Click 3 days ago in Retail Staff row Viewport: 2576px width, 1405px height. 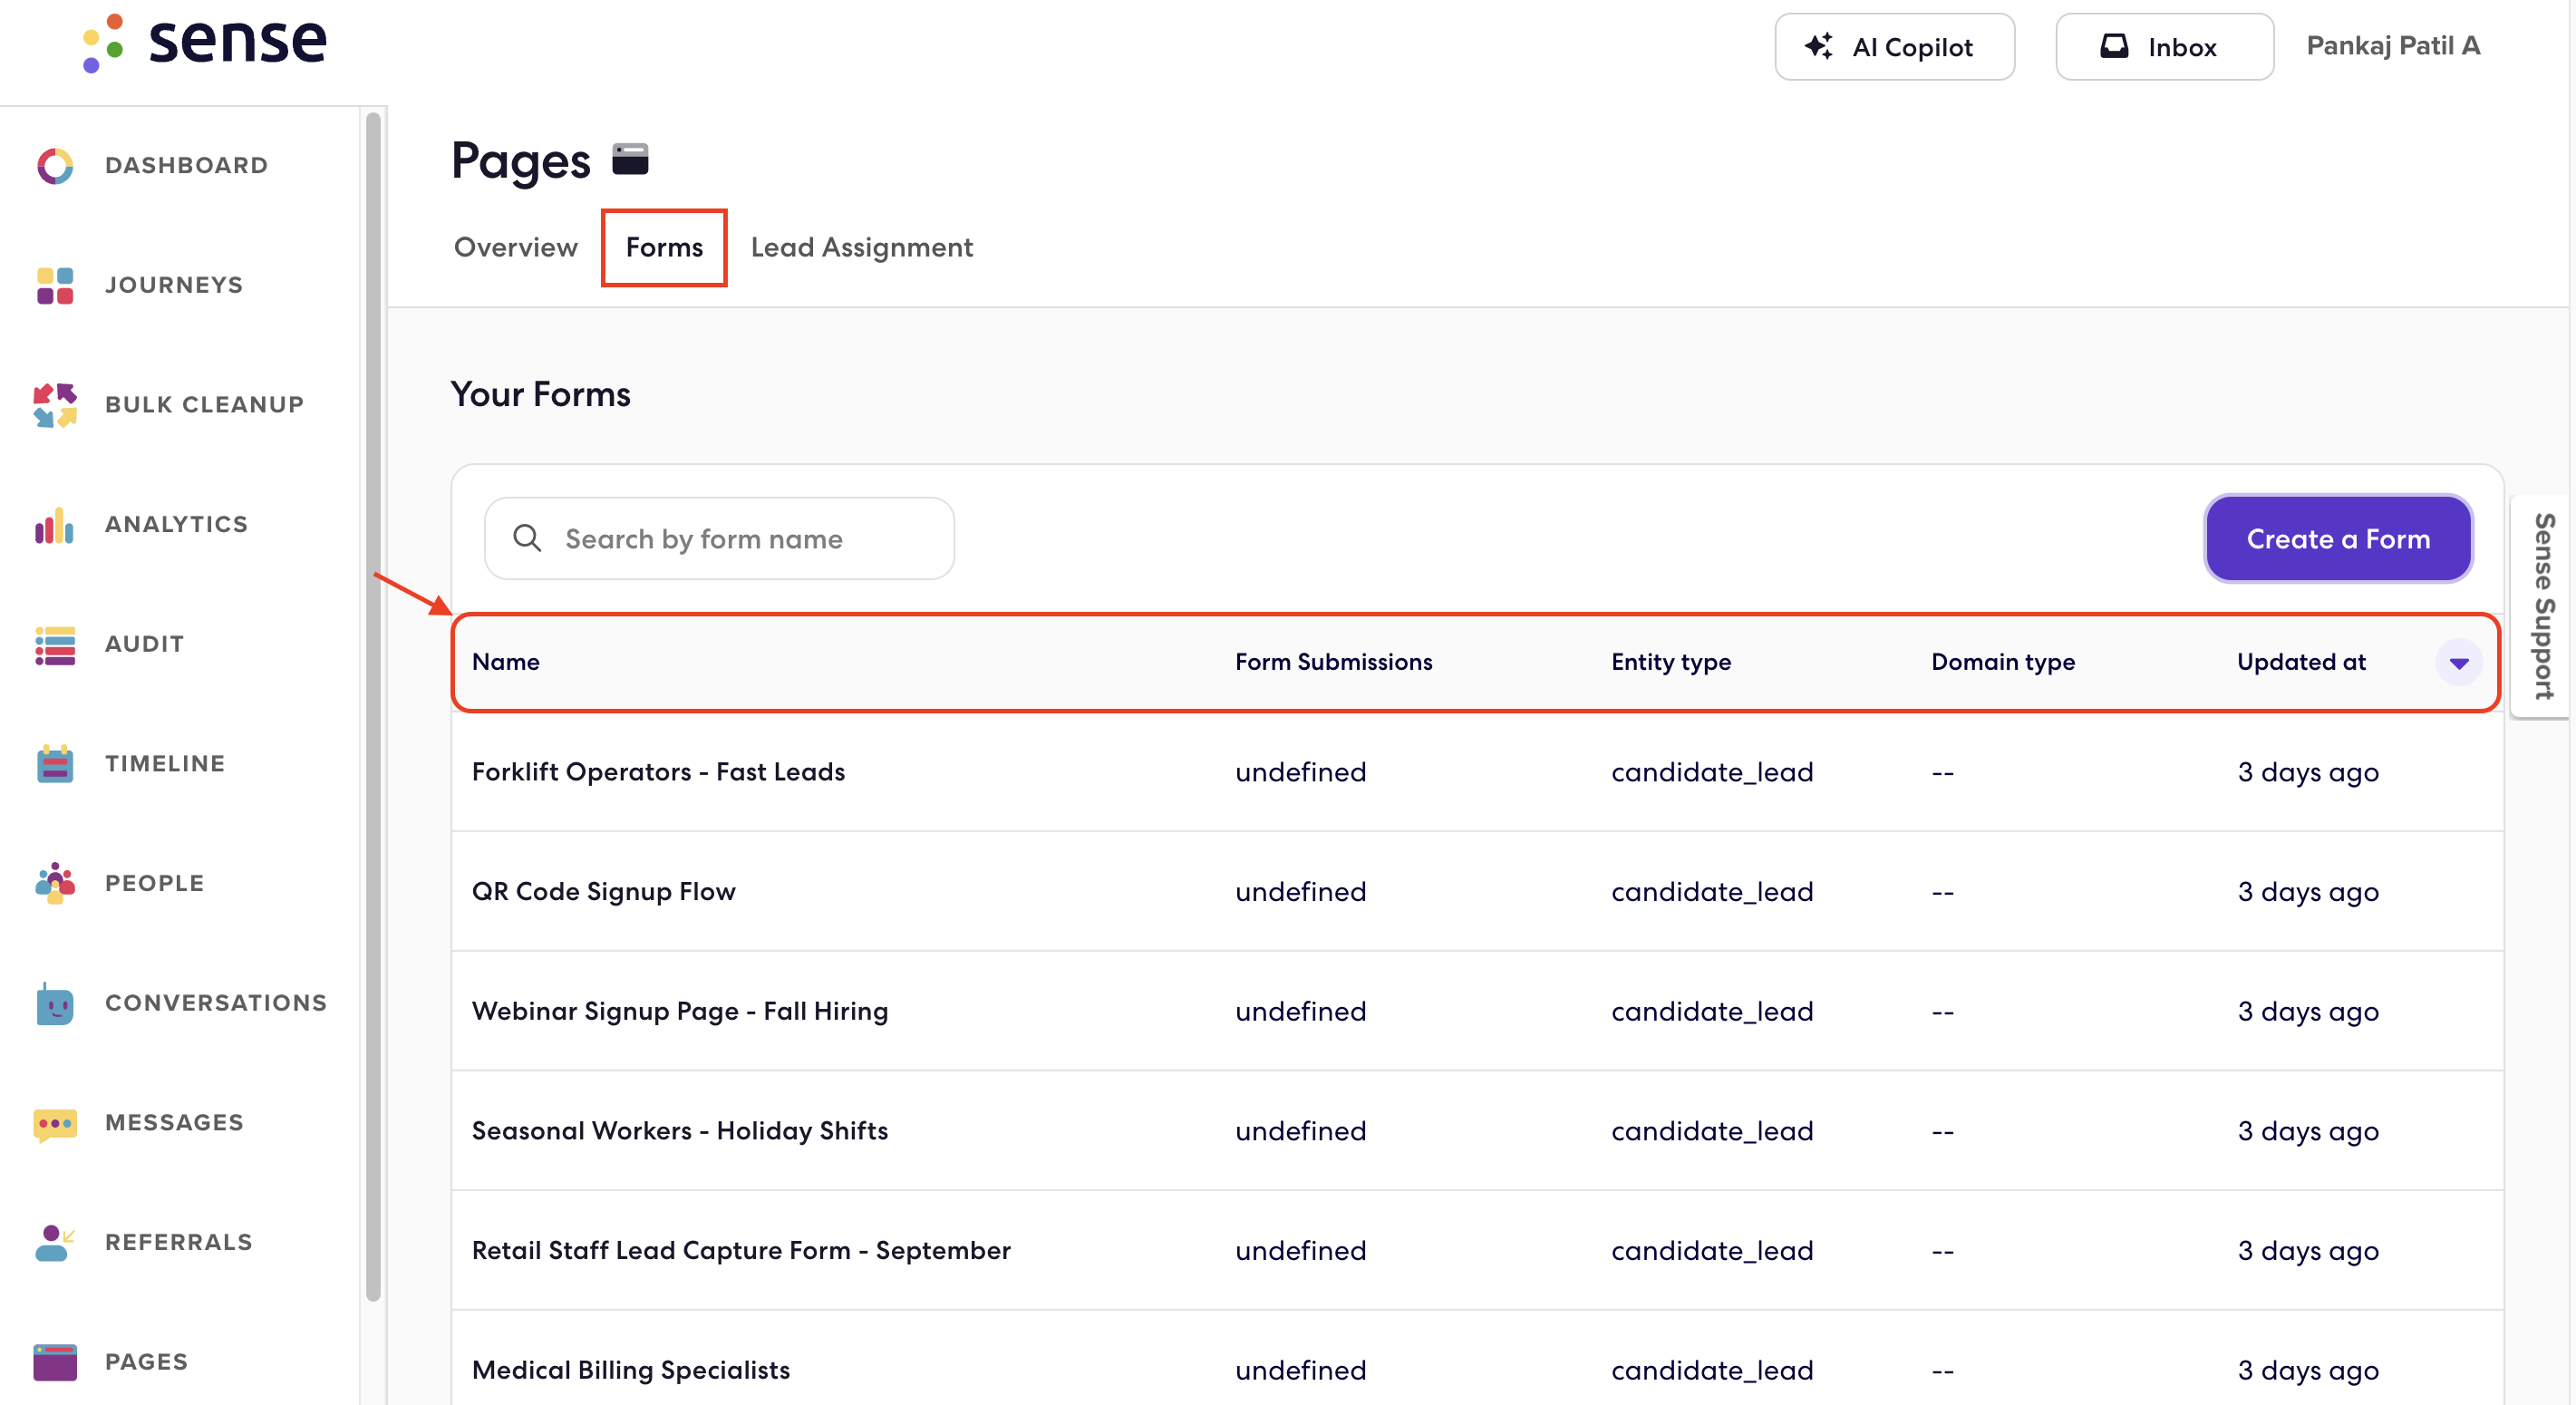point(2308,1251)
